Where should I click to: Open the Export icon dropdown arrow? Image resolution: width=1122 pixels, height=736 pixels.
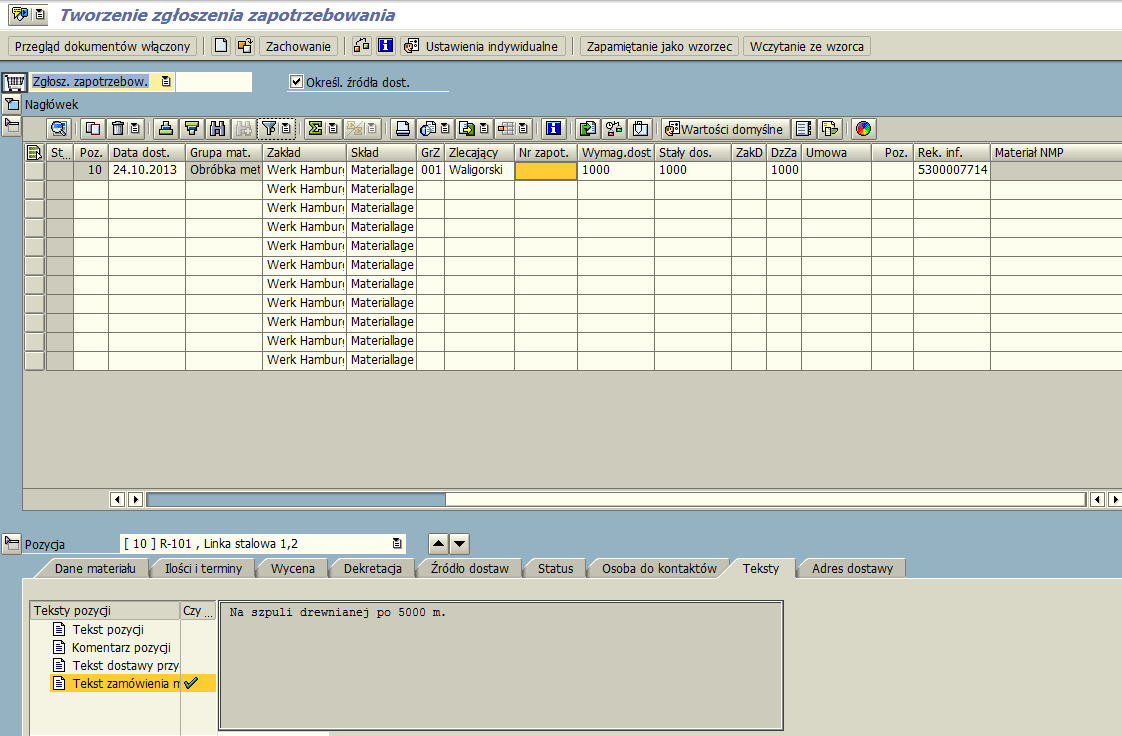484,129
